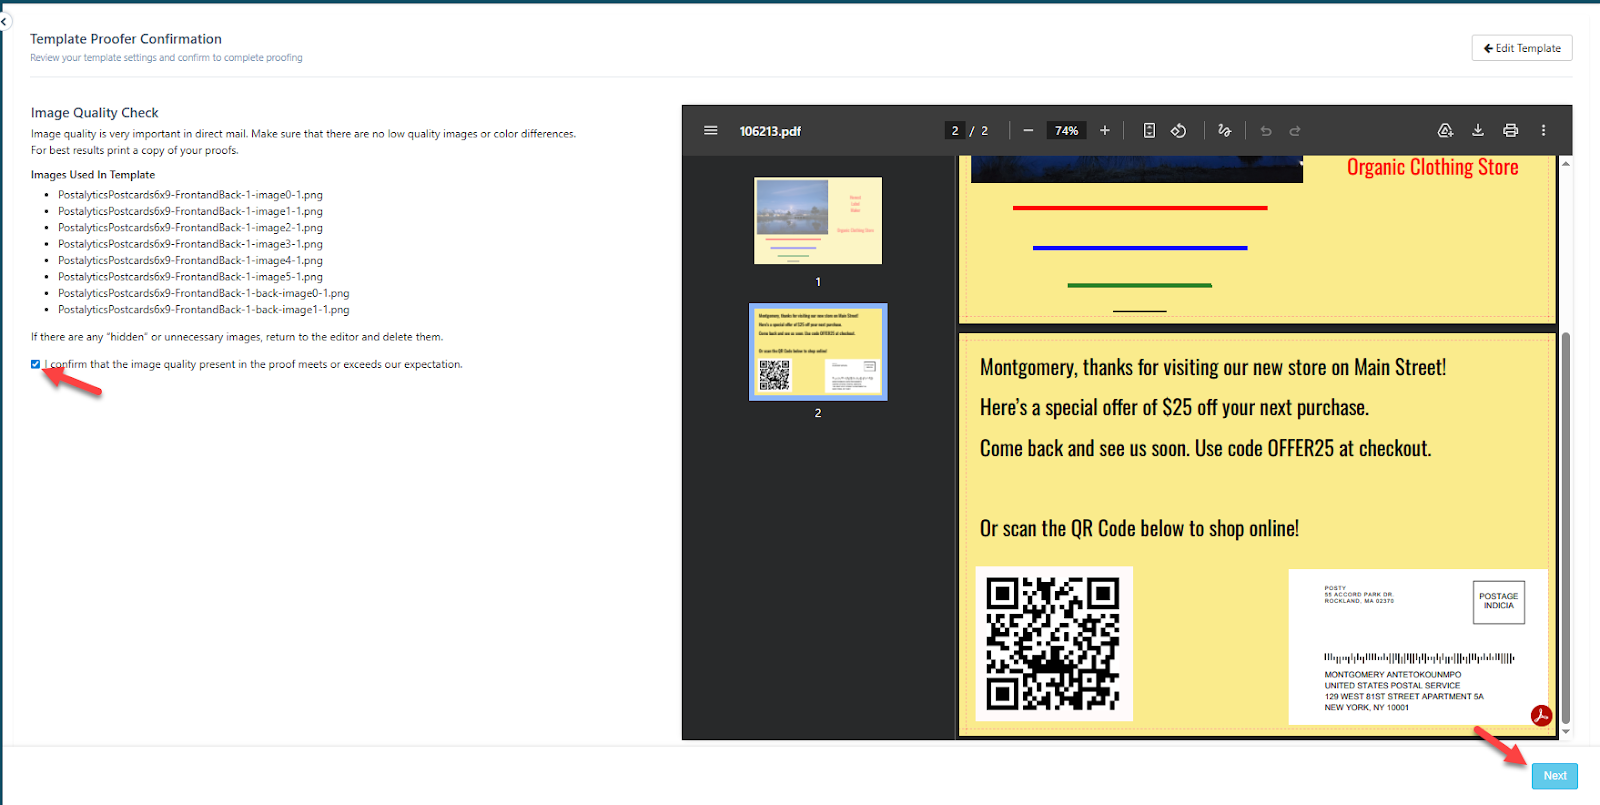
Task: Open the PDF more actions menu
Action: [x=1543, y=131]
